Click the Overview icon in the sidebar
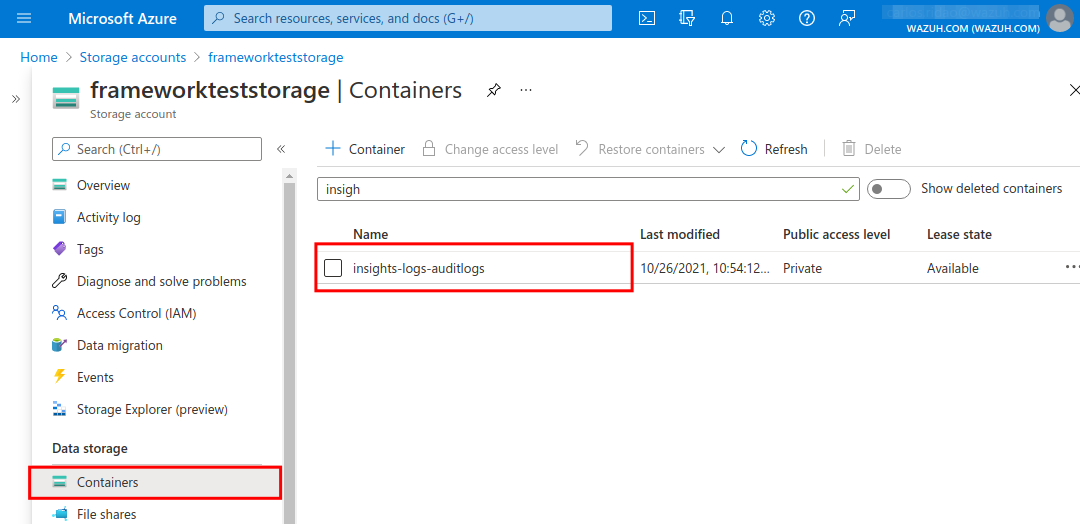 tap(60, 185)
